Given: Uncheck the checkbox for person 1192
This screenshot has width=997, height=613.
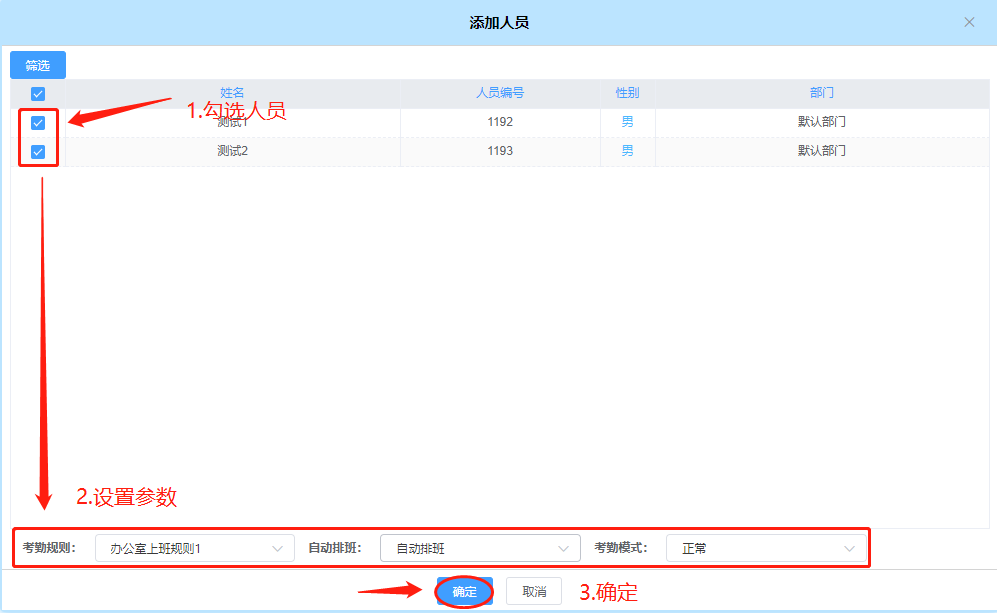Looking at the screenshot, I should click(x=38, y=123).
